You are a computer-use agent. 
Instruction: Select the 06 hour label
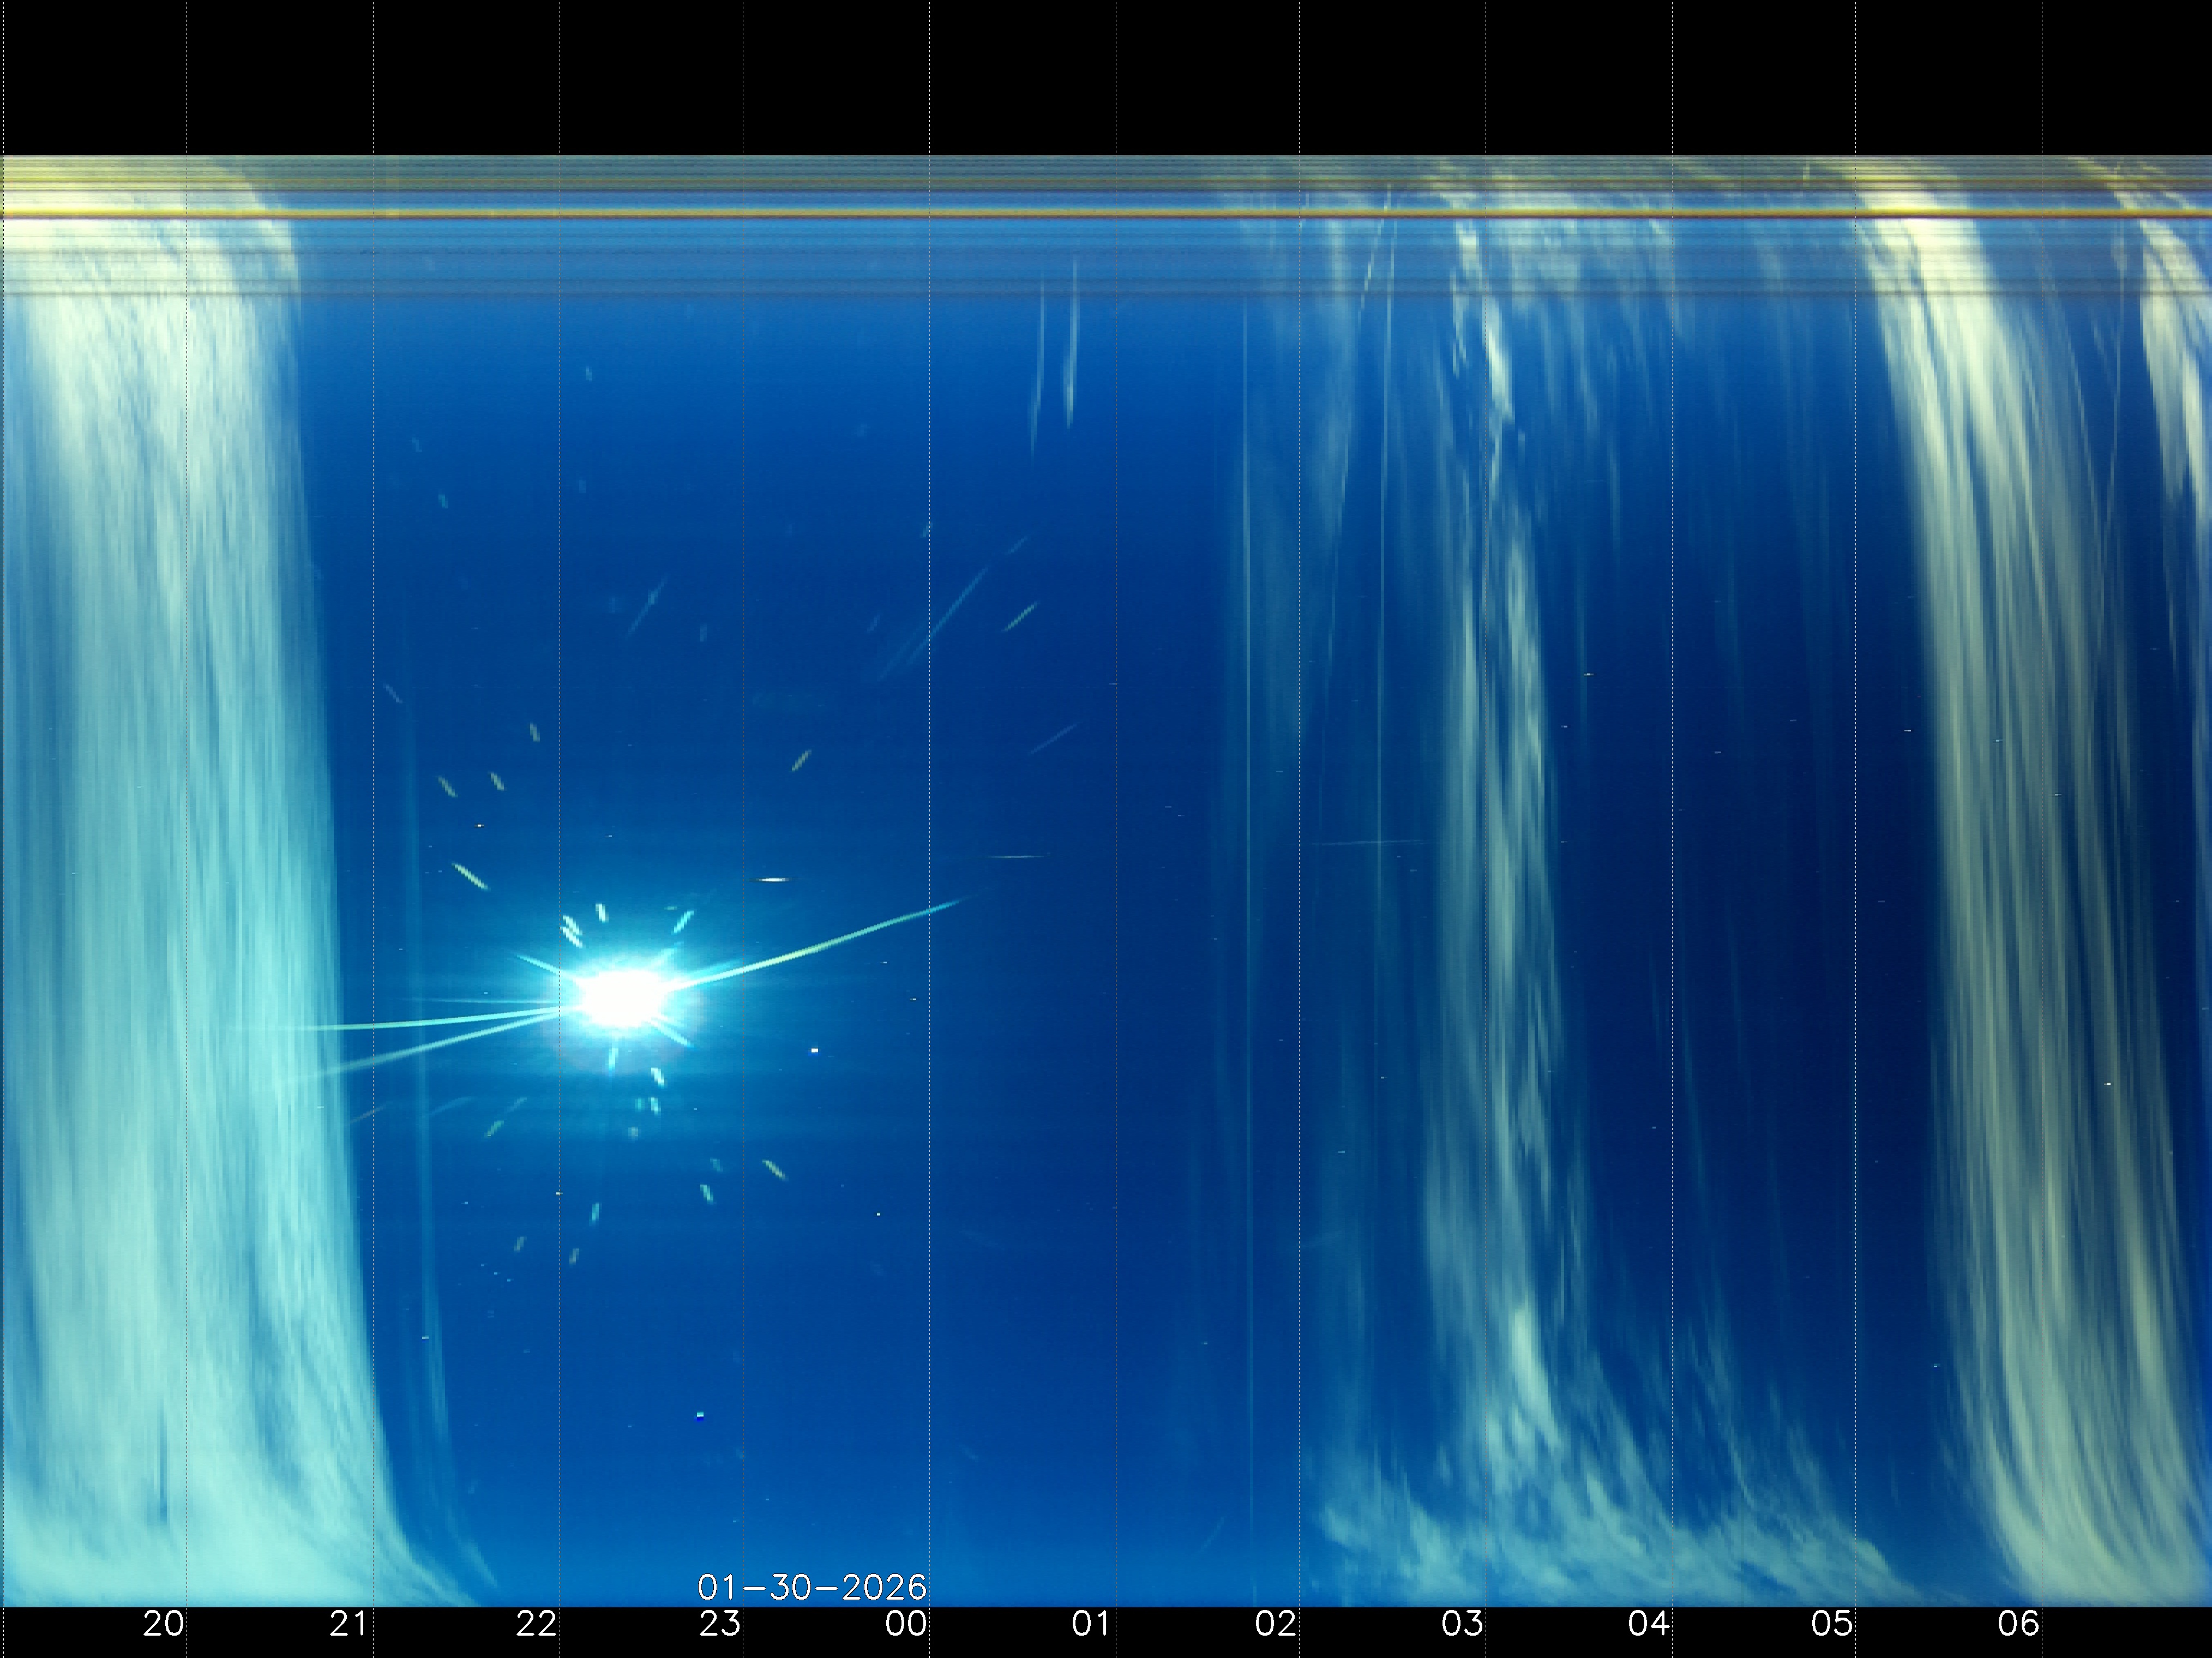click(2018, 1623)
